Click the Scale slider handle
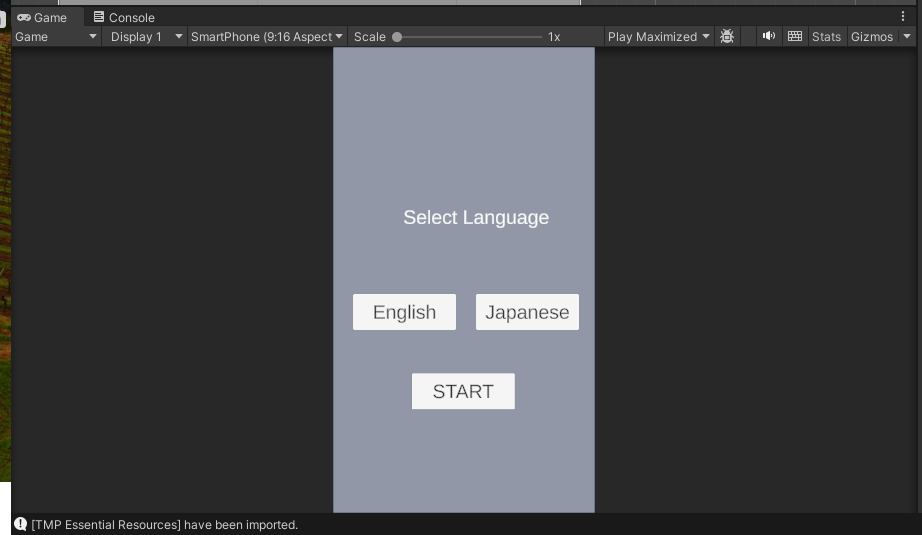This screenshot has width=922, height=535. (x=397, y=37)
